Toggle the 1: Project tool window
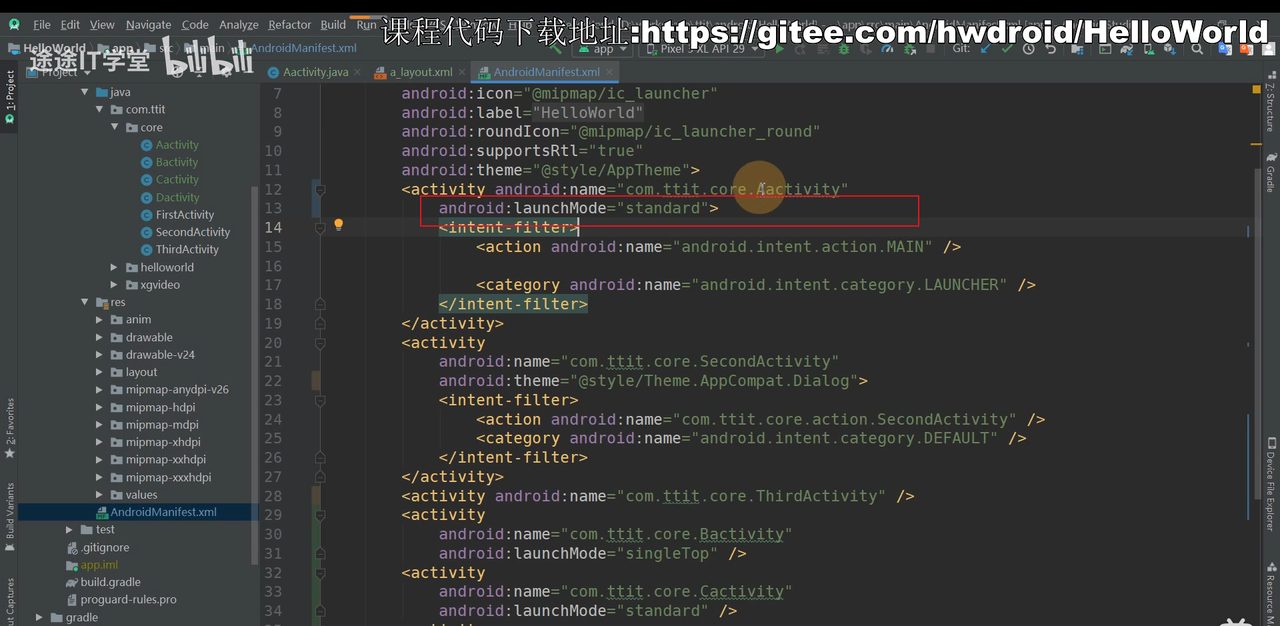Screen dimensions: 1280x626 pyautogui.click(x=9, y=97)
